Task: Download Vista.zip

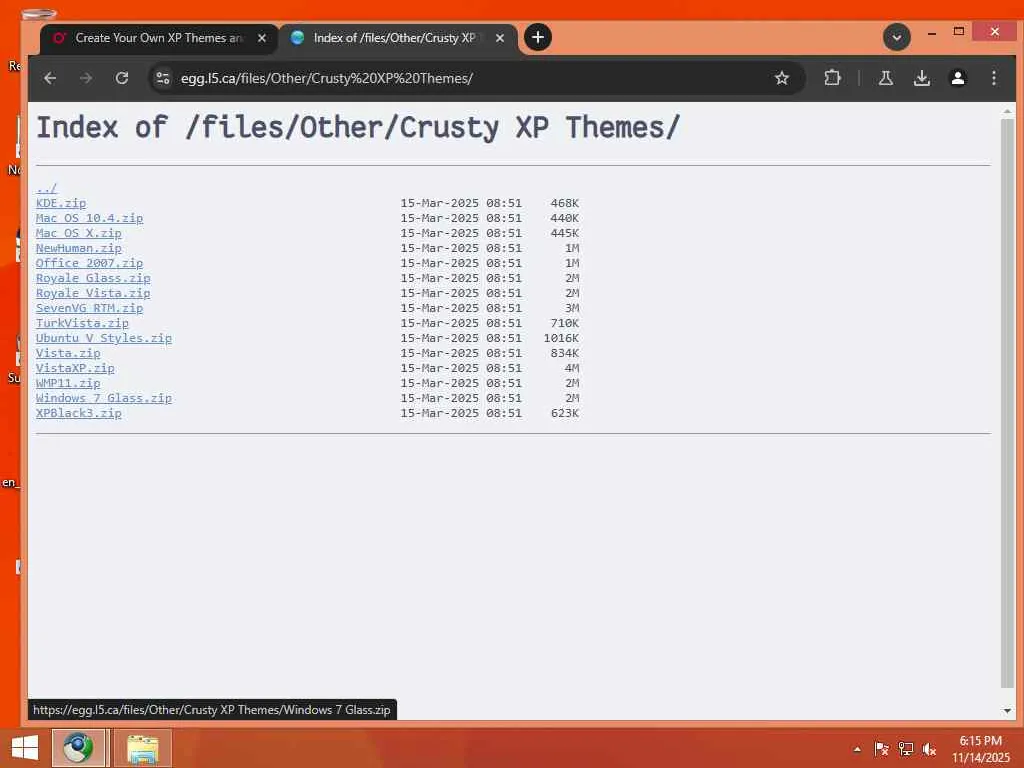Action: [68, 353]
